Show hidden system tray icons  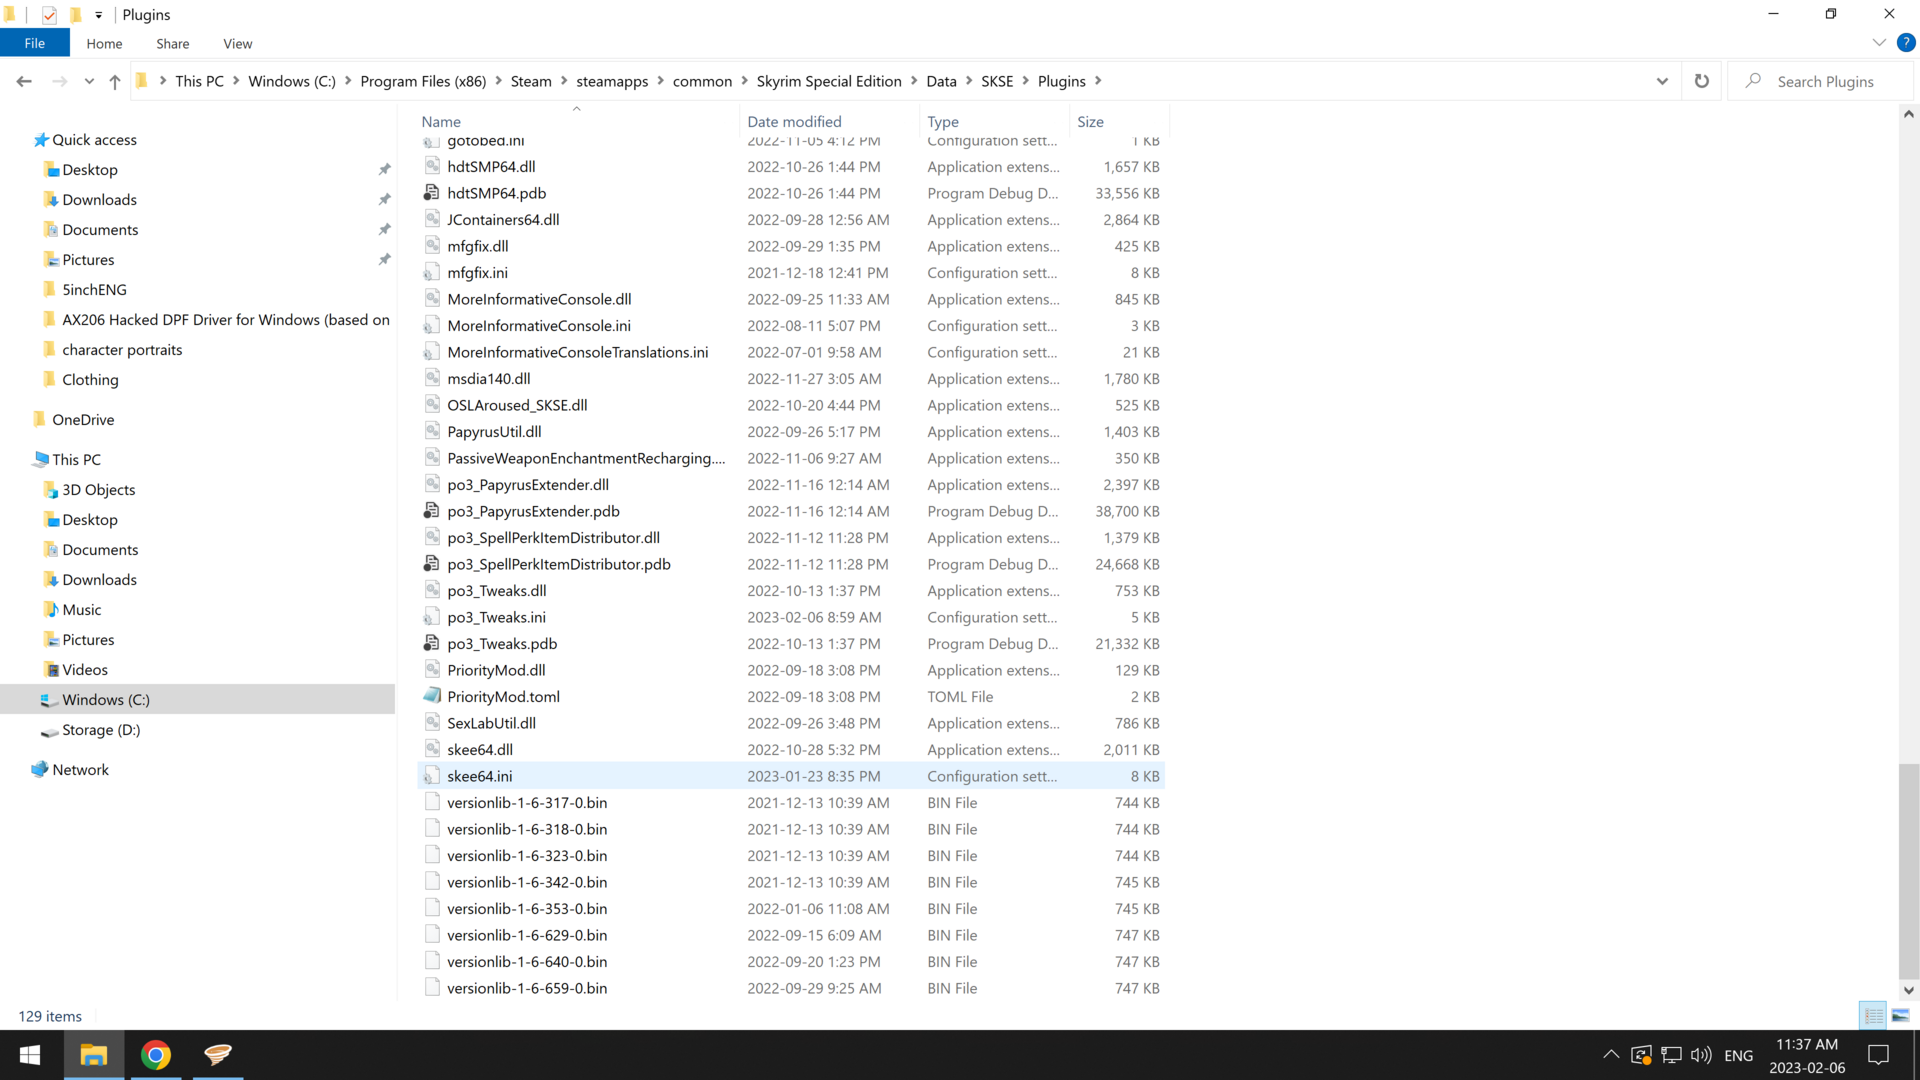click(1611, 1054)
